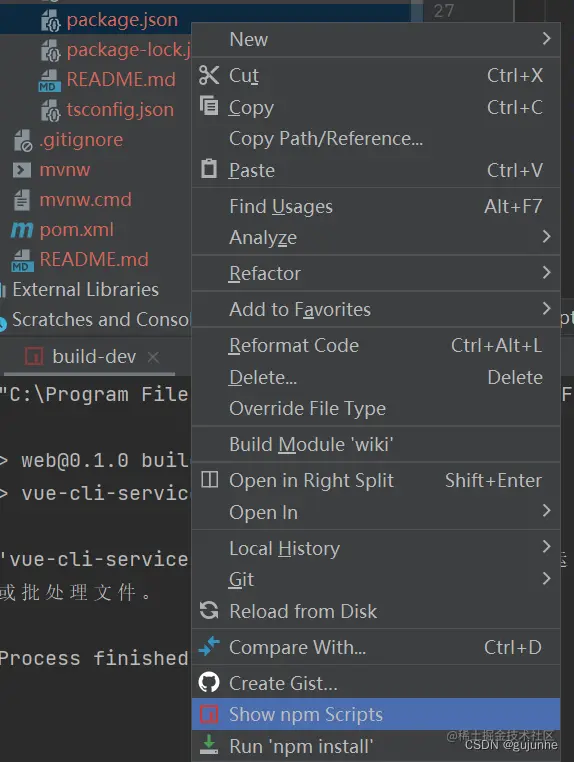This screenshot has height=762, width=574.
Task: Select Cut in the context menu
Action: click(376, 75)
